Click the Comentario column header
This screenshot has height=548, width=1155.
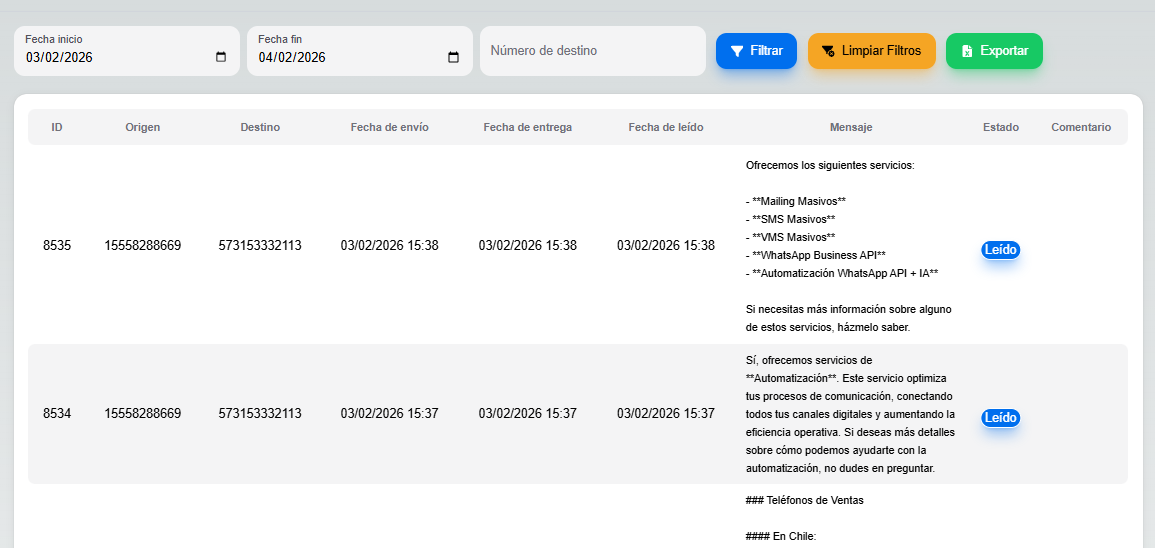[1080, 127]
